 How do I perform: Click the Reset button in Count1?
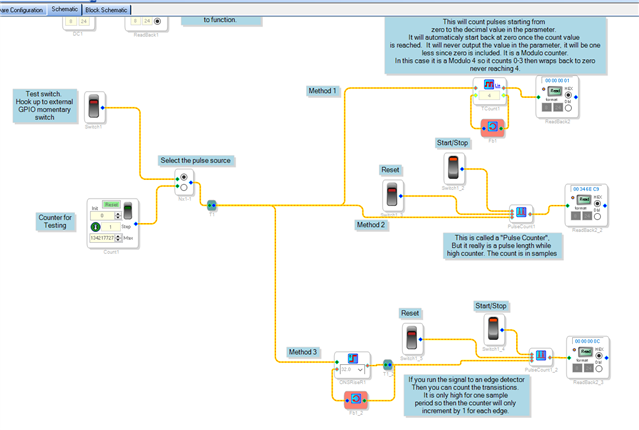[111, 205]
